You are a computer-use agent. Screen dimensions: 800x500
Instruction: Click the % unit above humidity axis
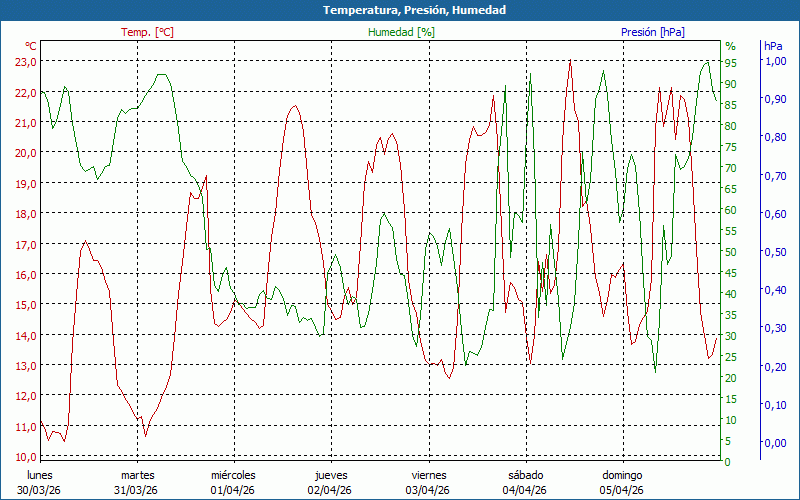click(x=730, y=46)
